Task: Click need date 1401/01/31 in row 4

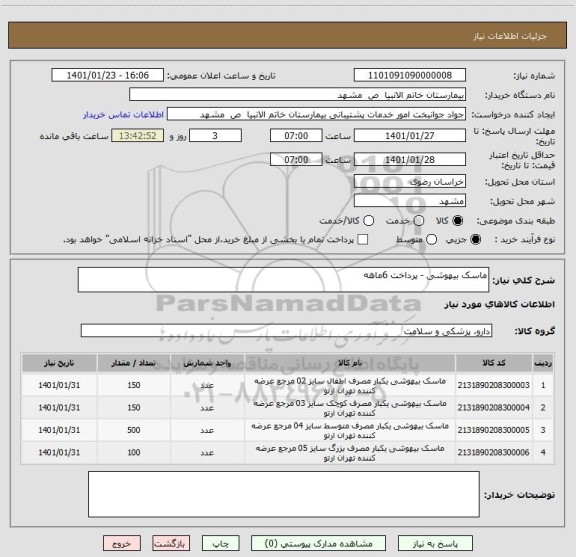Action: pyautogui.click(x=59, y=452)
